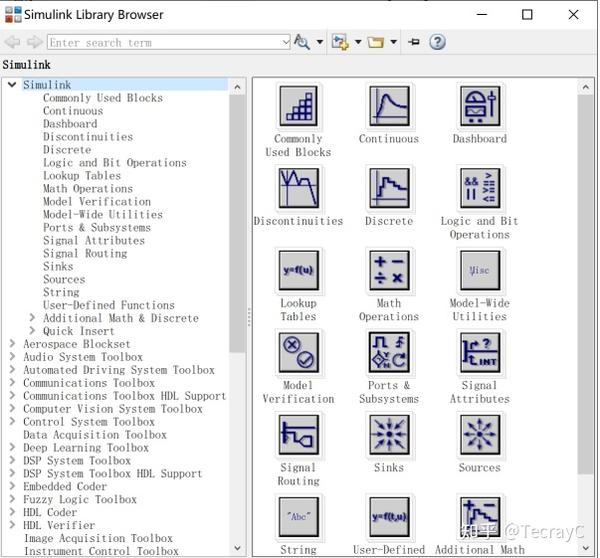Viewport: 600px width, 558px height.
Task: Expand the Fuzzy Logic Toolbox node
Action: pyautogui.click(x=12, y=499)
